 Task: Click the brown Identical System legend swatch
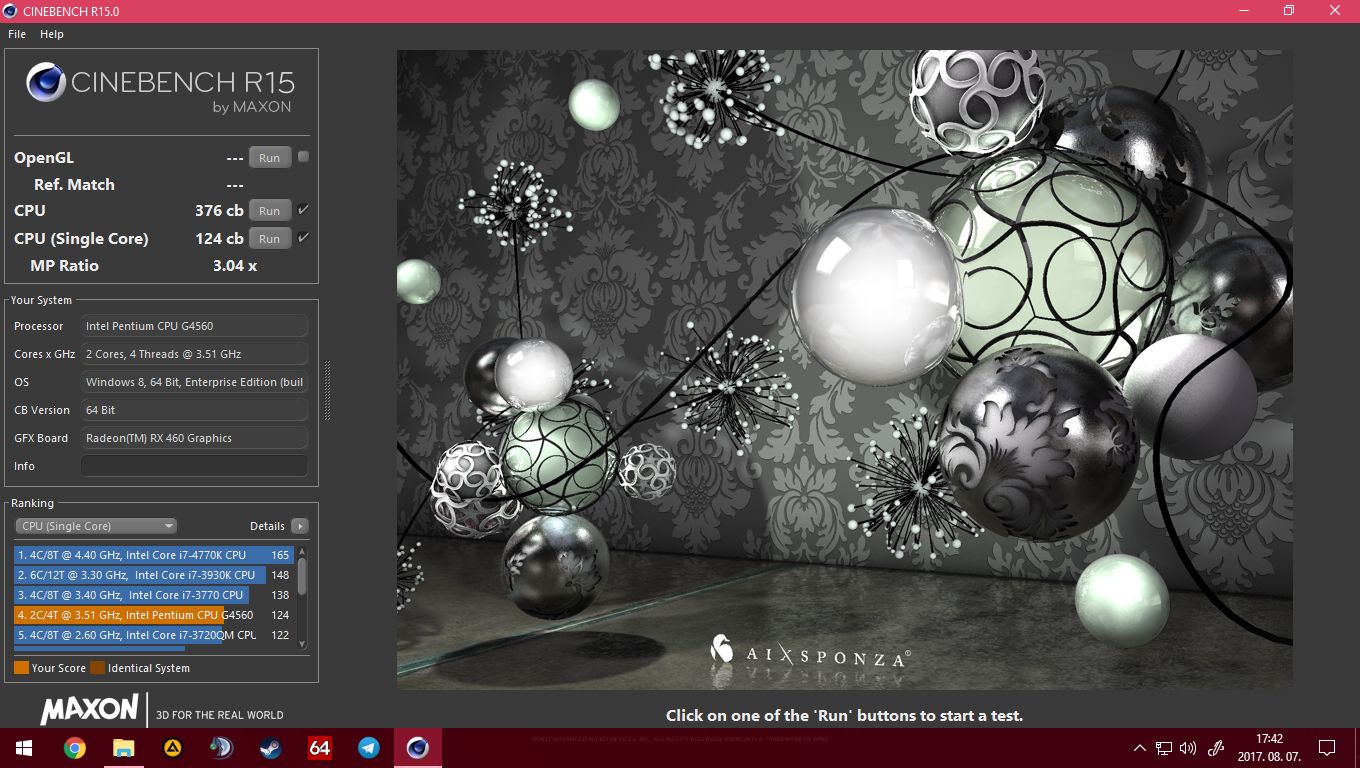[97, 668]
